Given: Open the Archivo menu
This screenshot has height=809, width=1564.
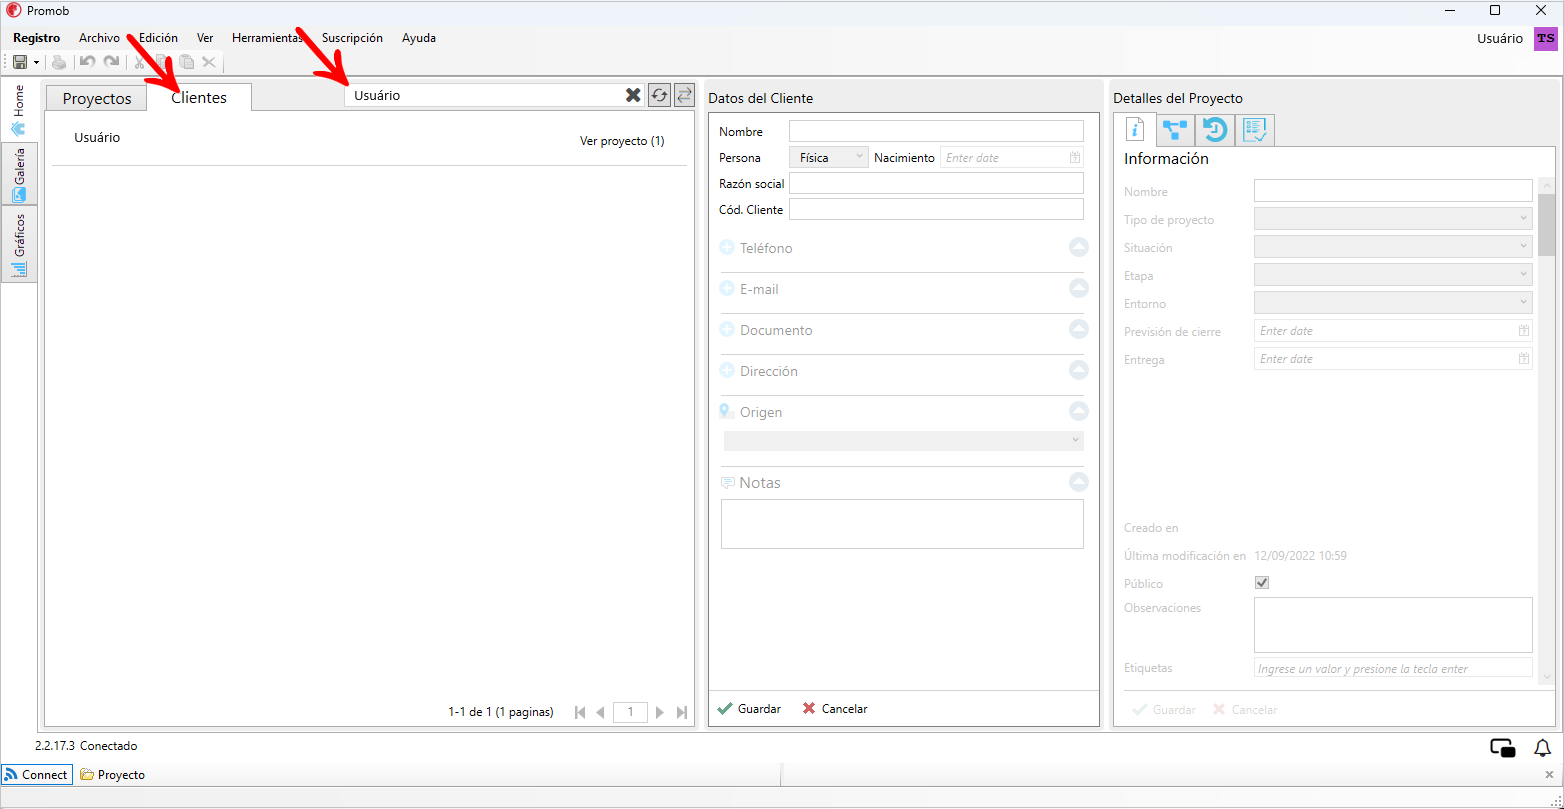Looking at the screenshot, I should click(x=99, y=38).
